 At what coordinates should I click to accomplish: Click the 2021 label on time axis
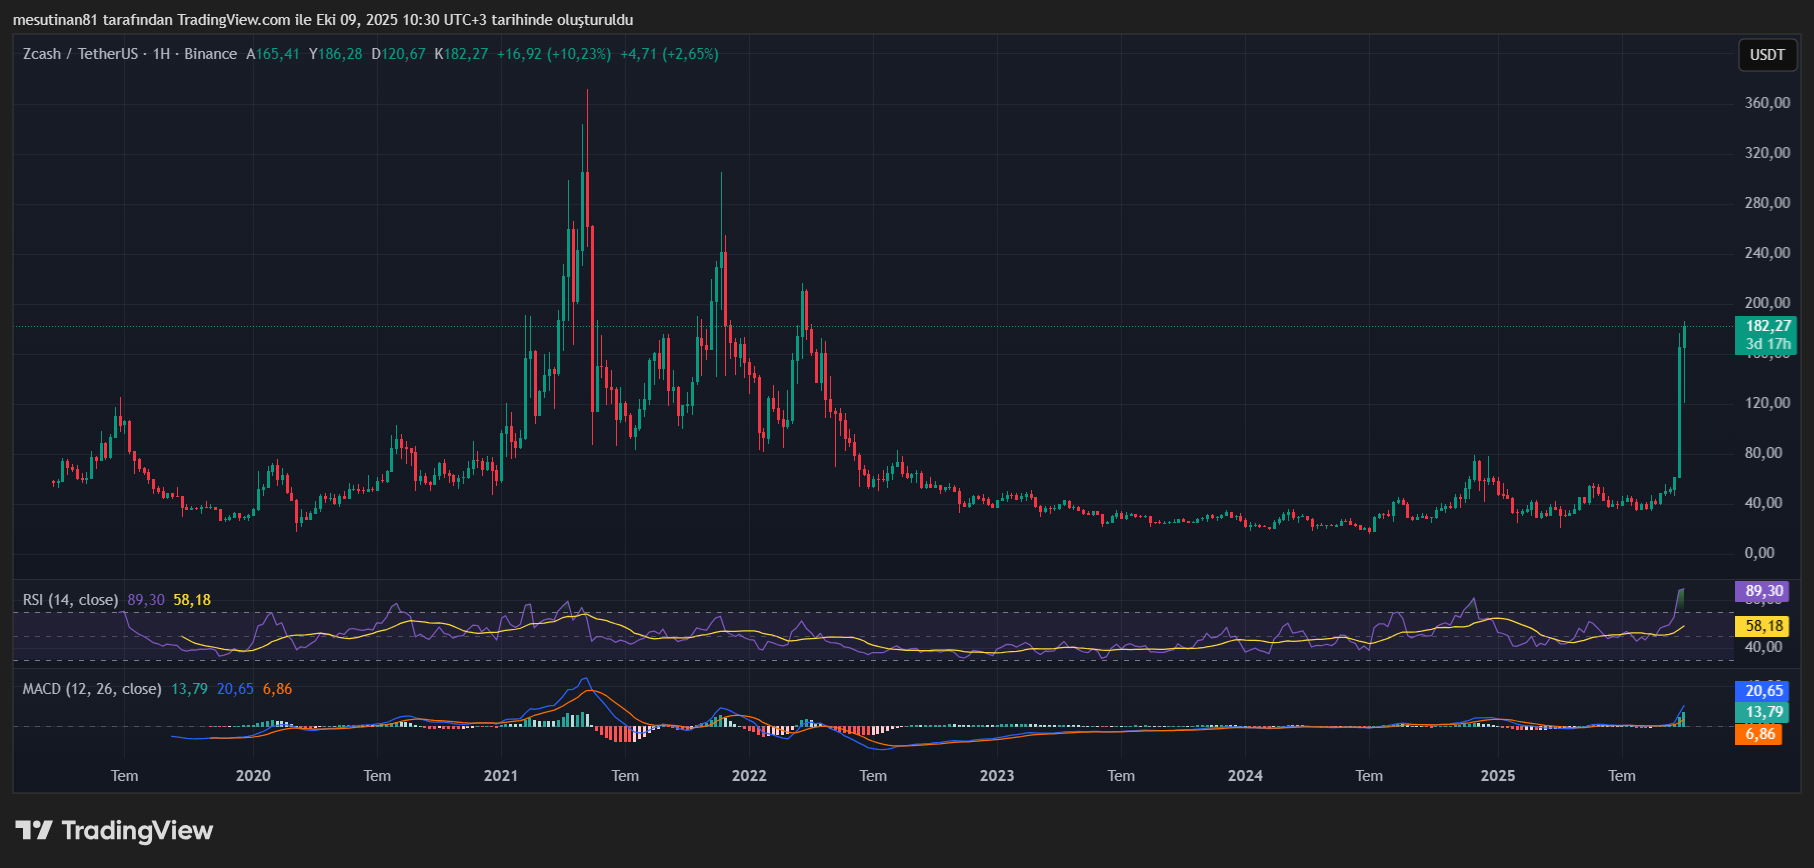[x=501, y=776]
